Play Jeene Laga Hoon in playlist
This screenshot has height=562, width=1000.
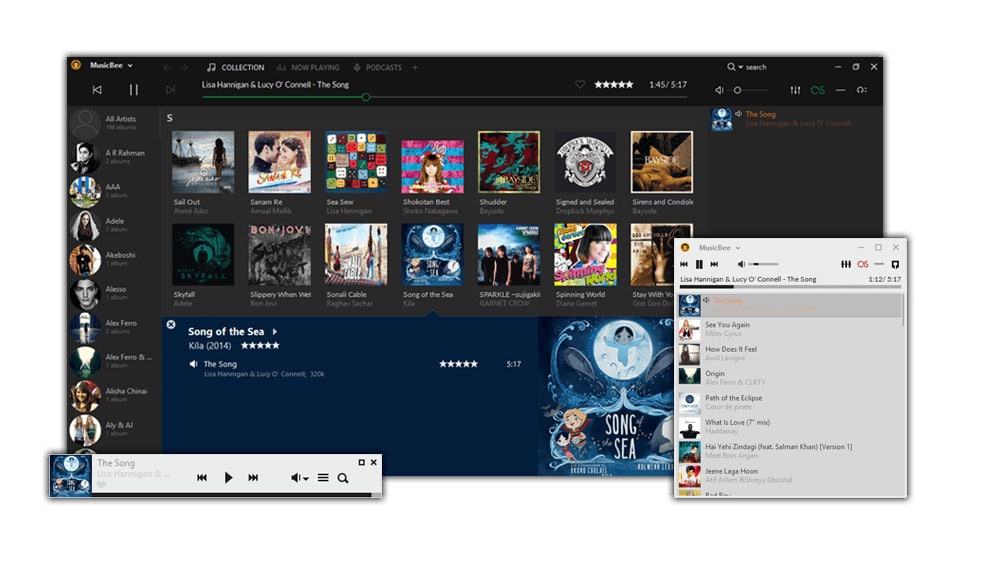tap(790, 475)
